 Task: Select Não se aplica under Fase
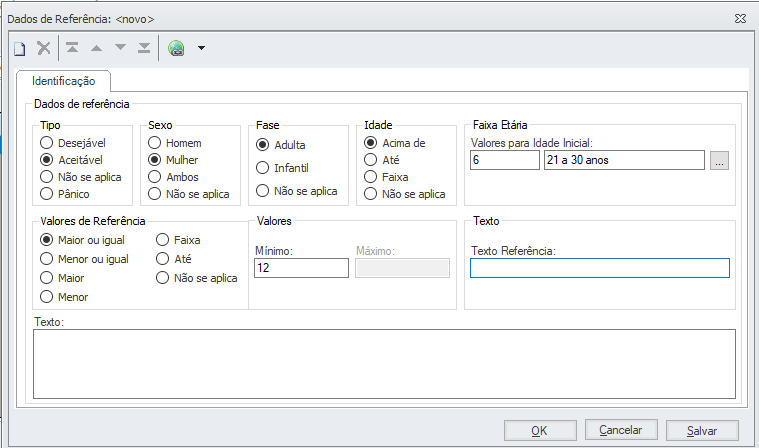click(296, 191)
